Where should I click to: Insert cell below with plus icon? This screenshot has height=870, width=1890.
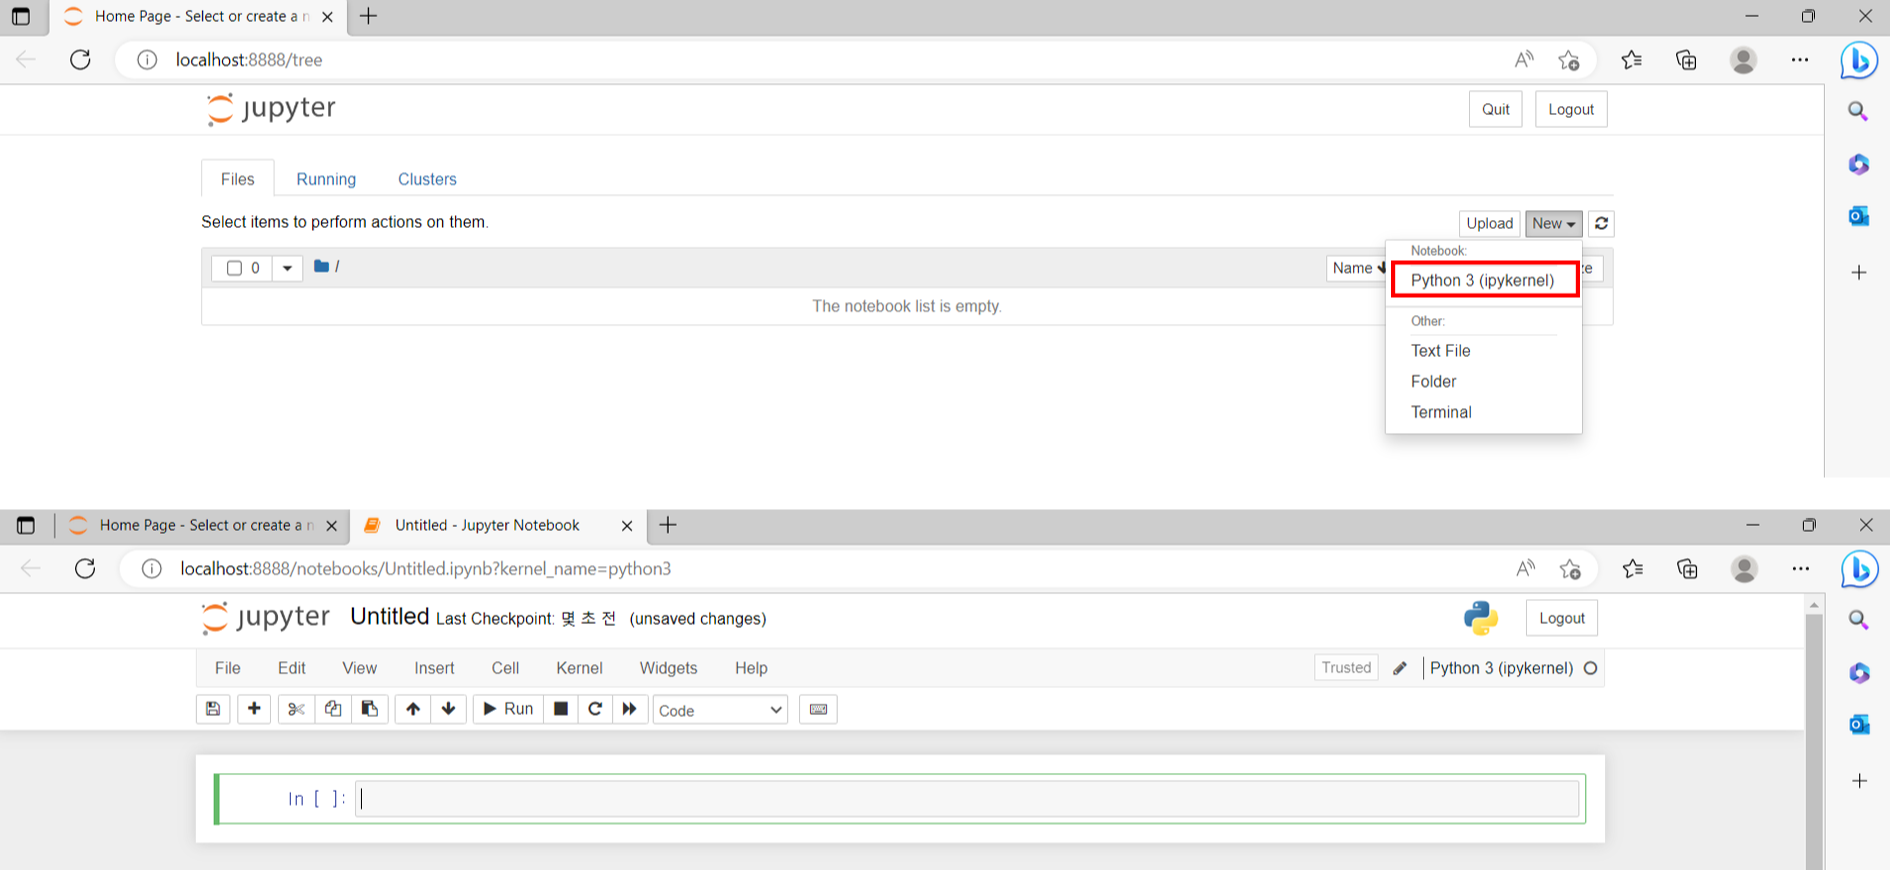click(x=254, y=709)
